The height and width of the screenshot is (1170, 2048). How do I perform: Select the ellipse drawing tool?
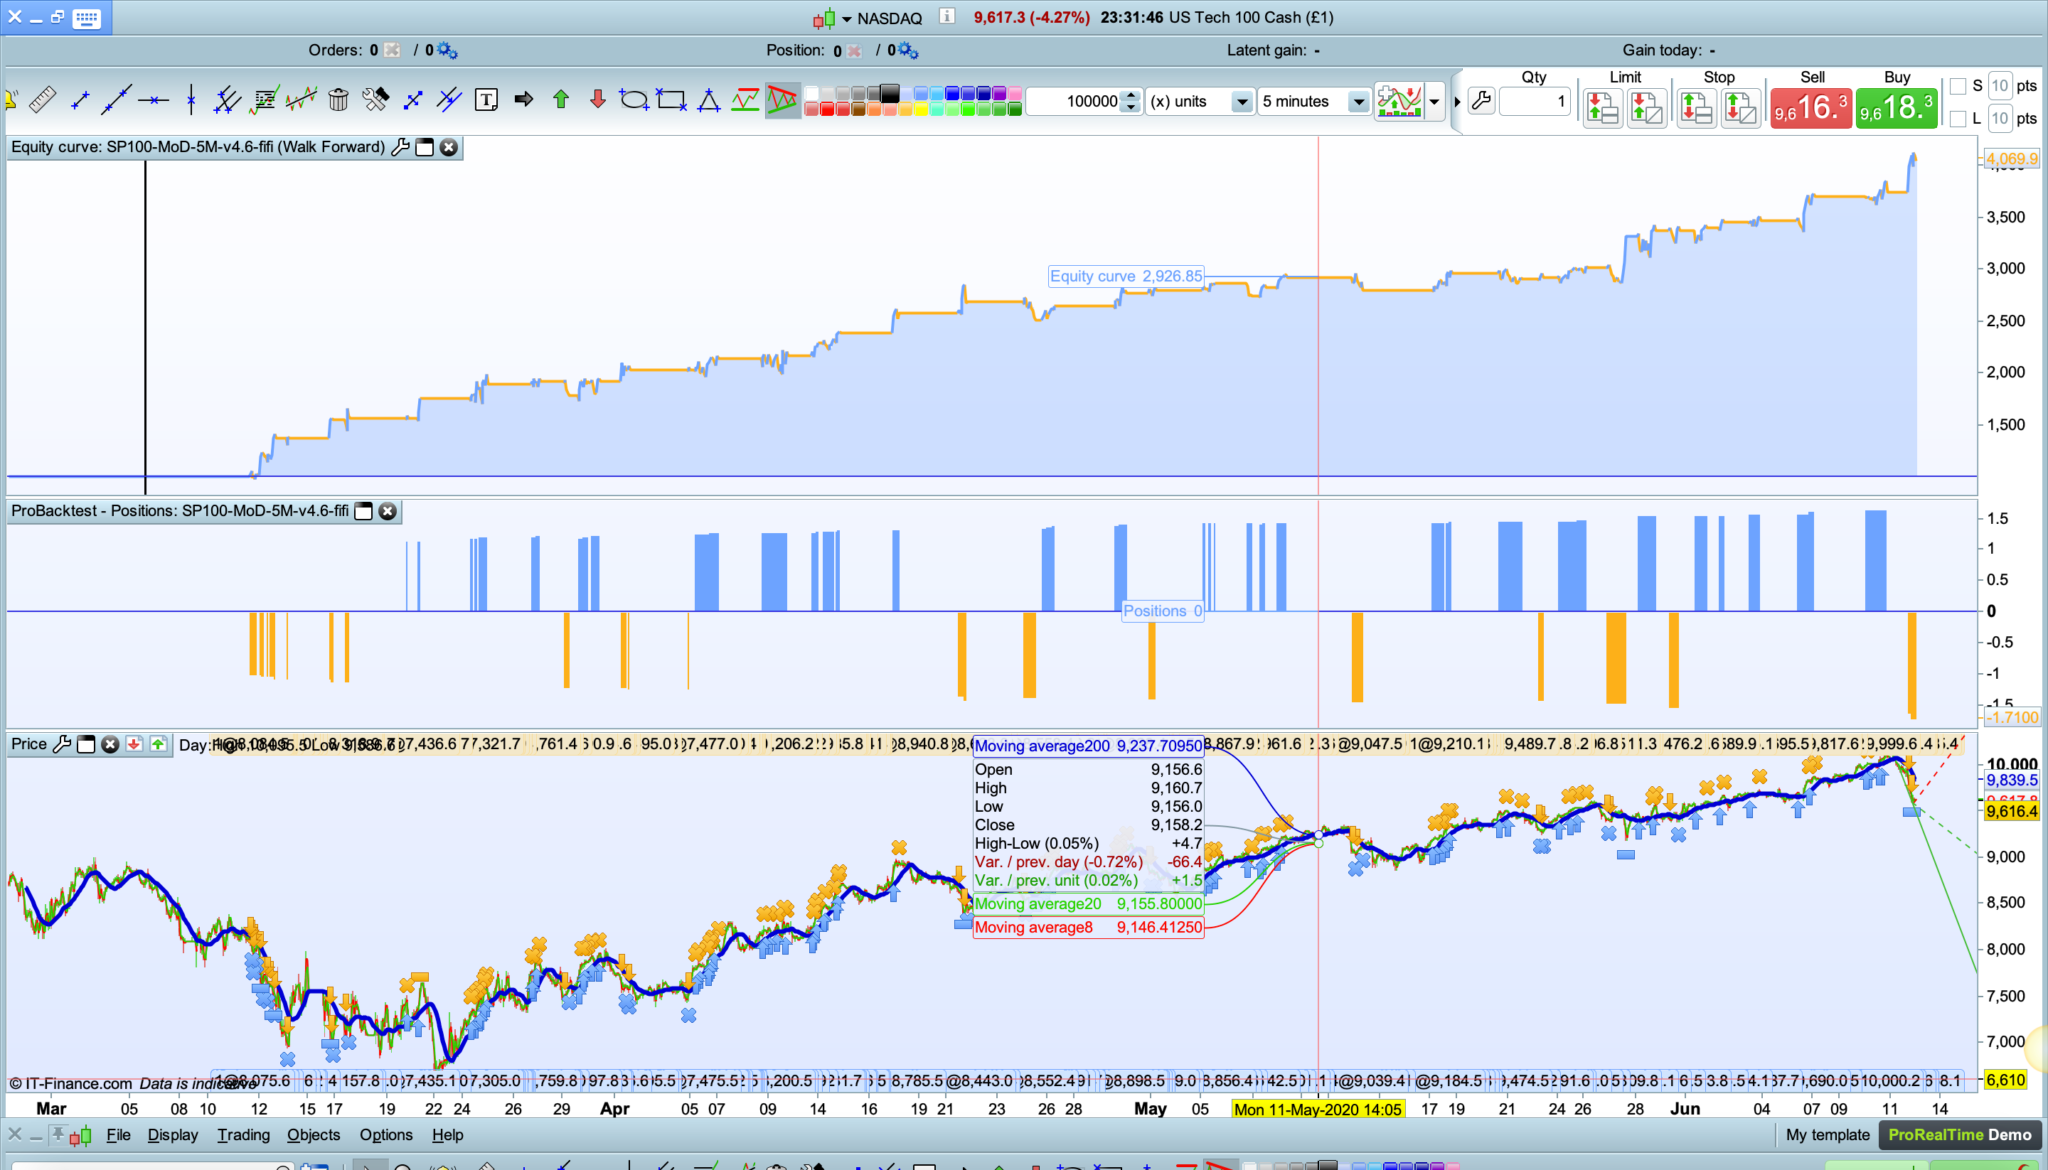pos(634,99)
